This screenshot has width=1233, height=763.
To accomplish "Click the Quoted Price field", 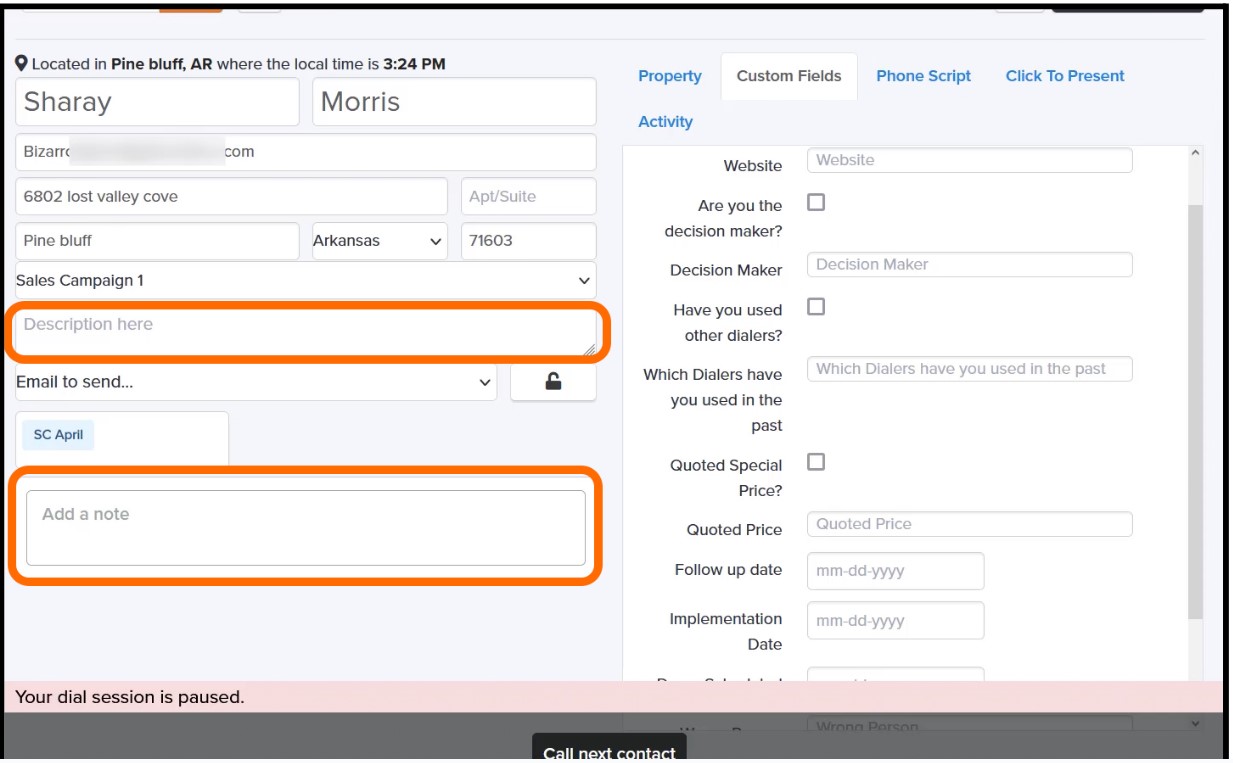I will (x=969, y=524).
